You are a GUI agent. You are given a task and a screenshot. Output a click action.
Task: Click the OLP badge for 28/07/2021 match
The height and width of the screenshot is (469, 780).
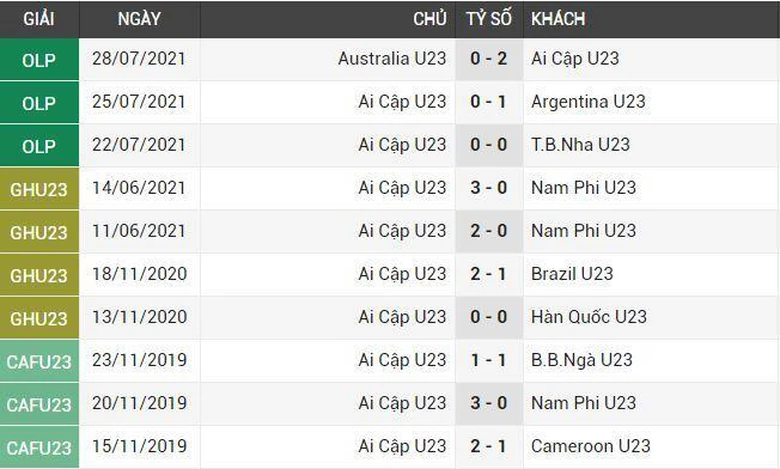pos(39,60)
